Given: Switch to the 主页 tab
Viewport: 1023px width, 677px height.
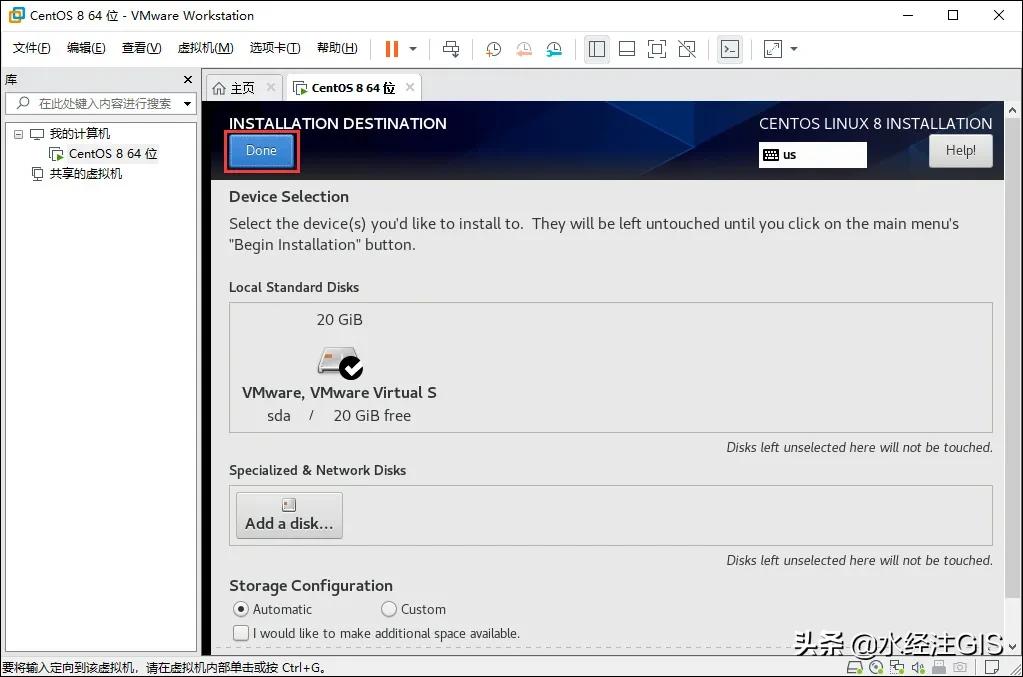Looking at the screenshot, I should pyautogui.click(x=240, y=87).
